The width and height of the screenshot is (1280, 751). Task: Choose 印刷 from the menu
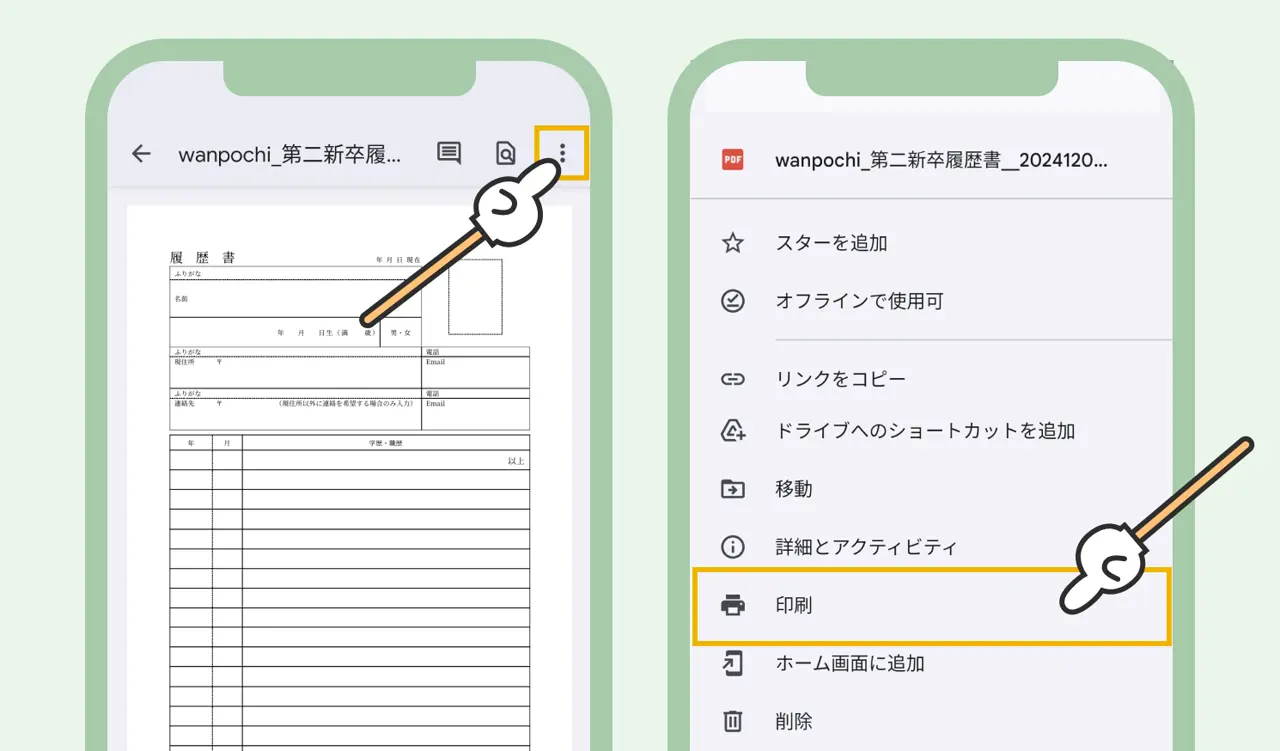pos(931,606)
